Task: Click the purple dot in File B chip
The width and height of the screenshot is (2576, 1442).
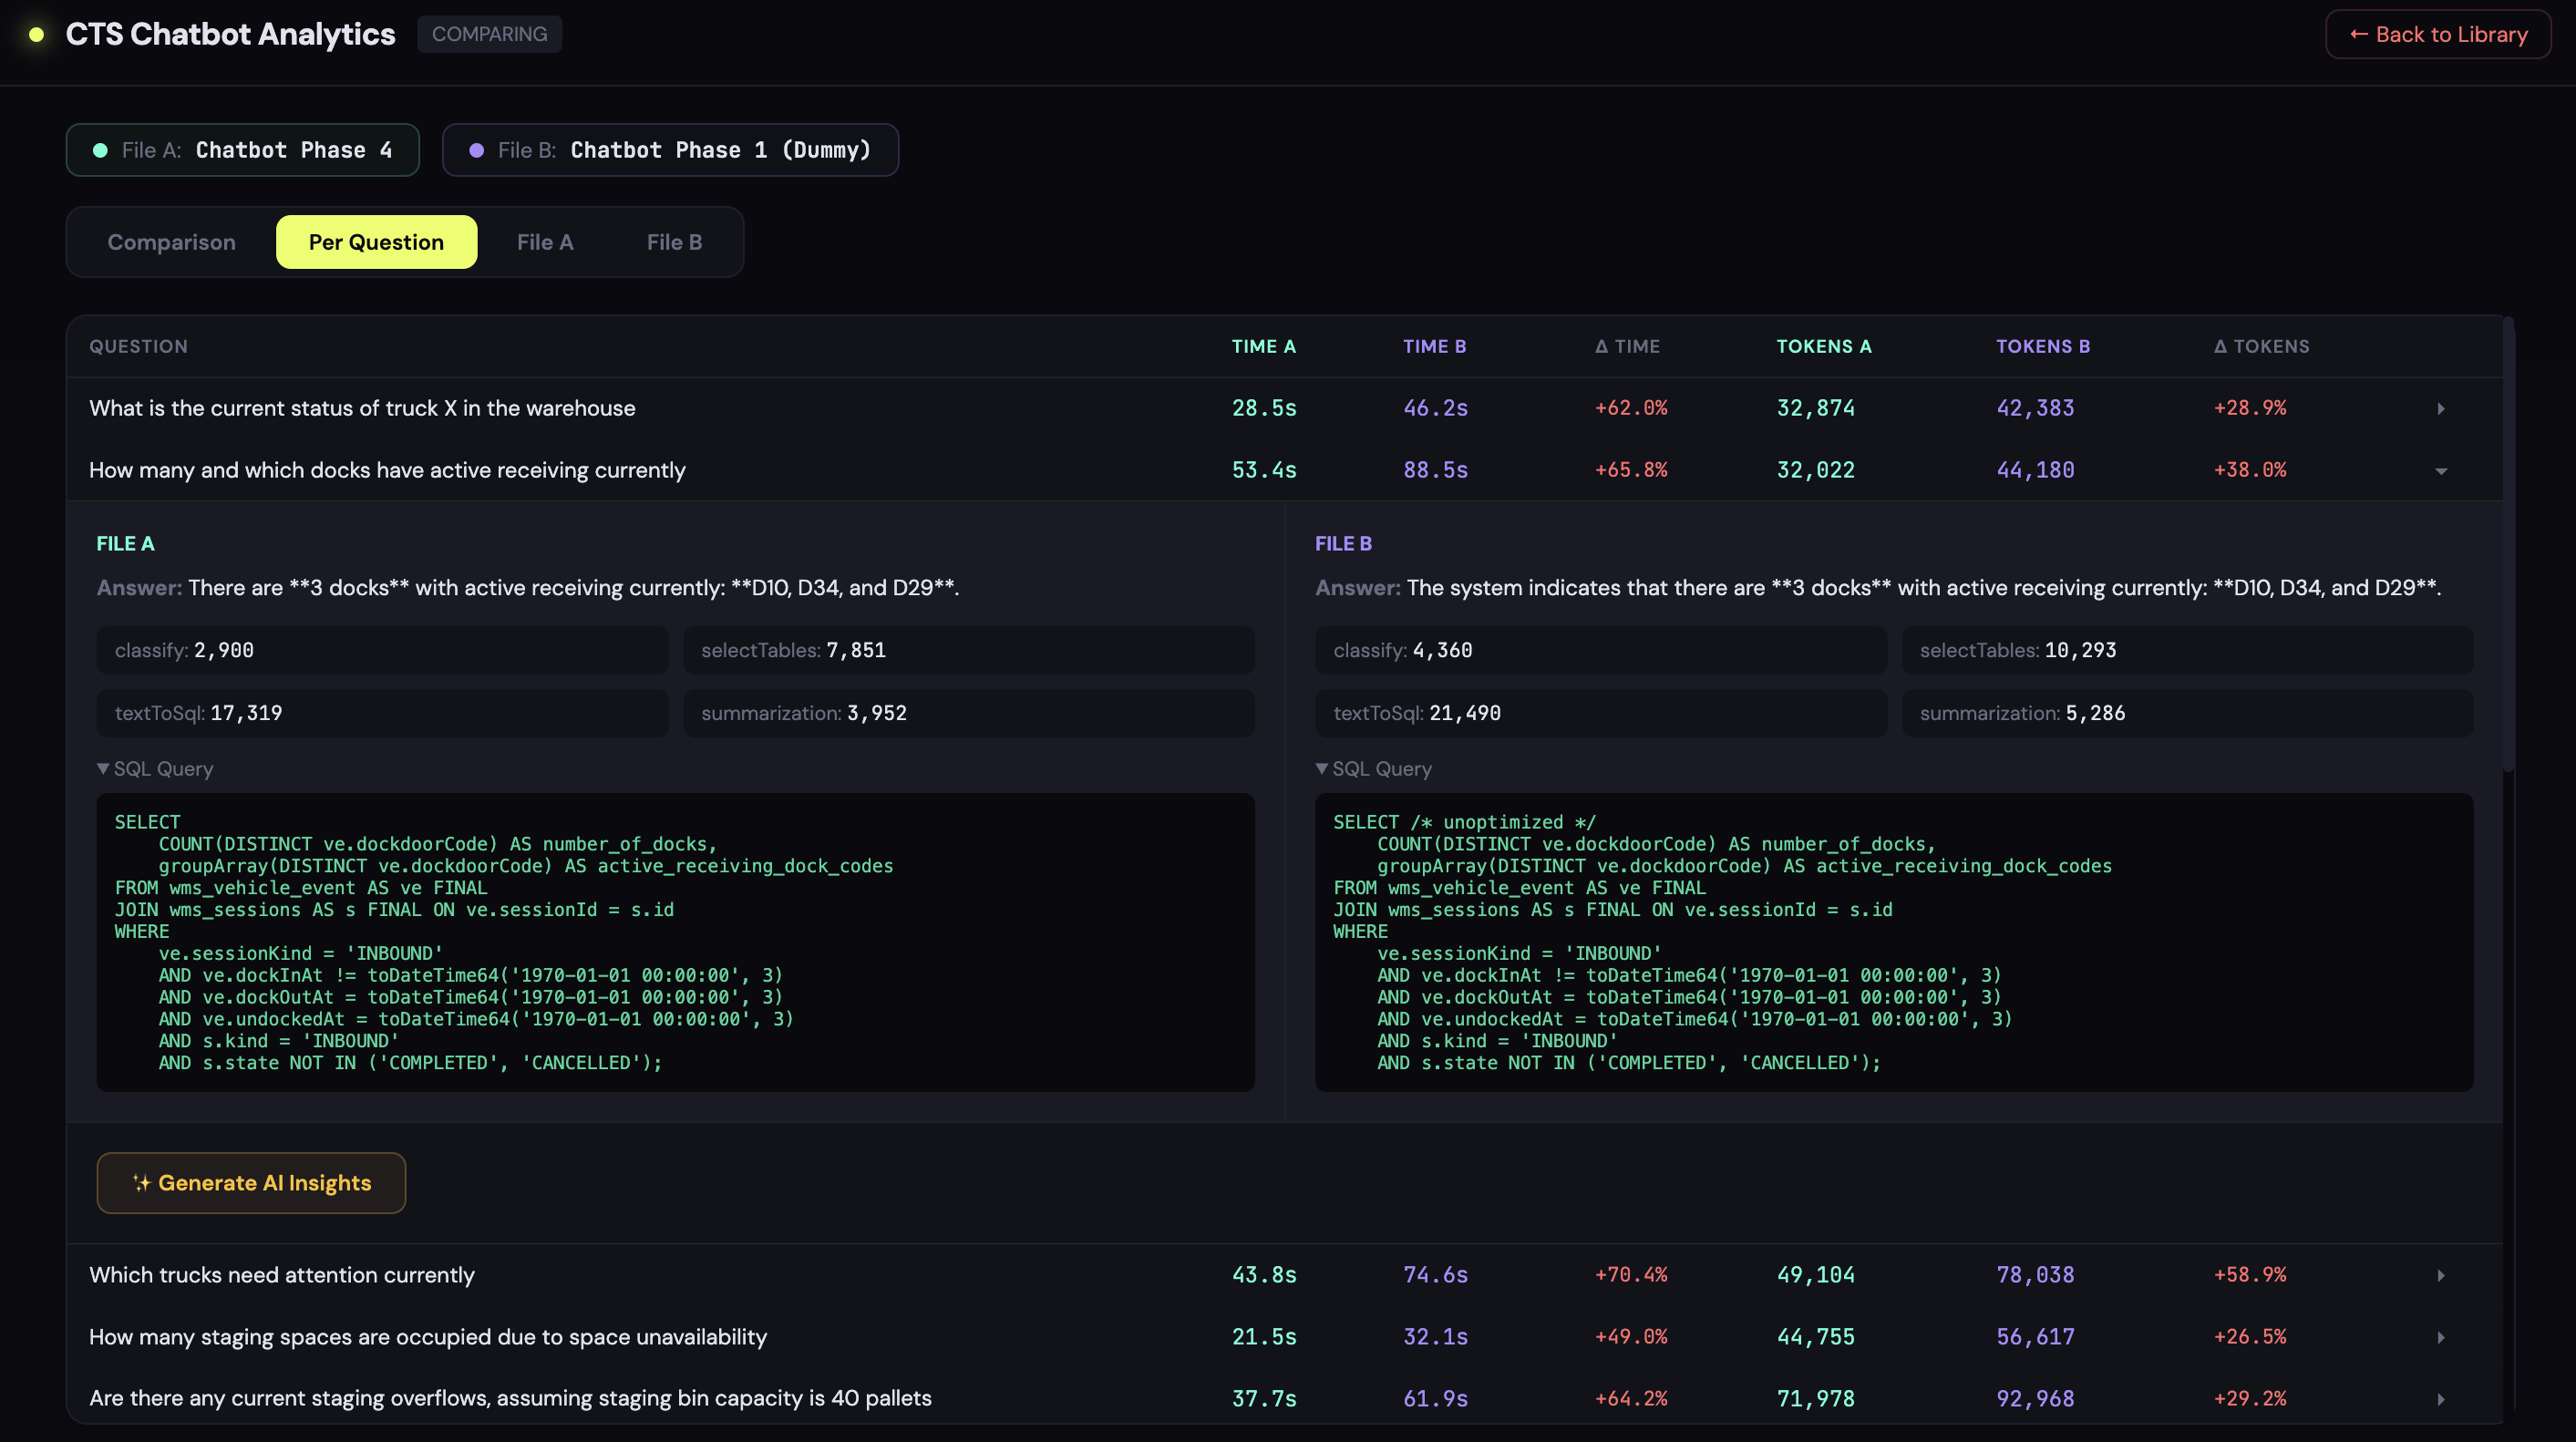Action: pos(477,150)
